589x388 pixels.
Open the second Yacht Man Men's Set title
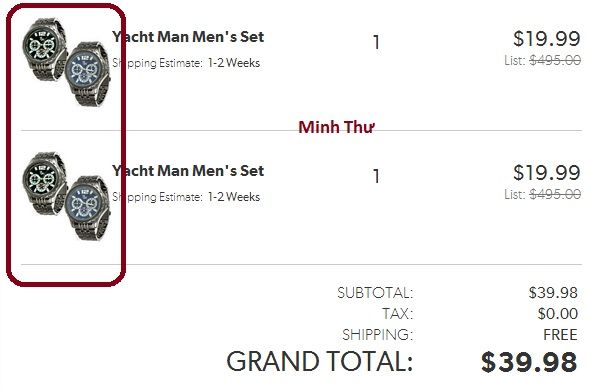(188, 171)
